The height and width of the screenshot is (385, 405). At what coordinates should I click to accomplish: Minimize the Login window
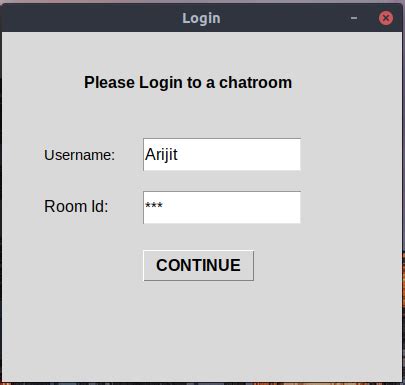pyautogui.click(x=354, y=18)
